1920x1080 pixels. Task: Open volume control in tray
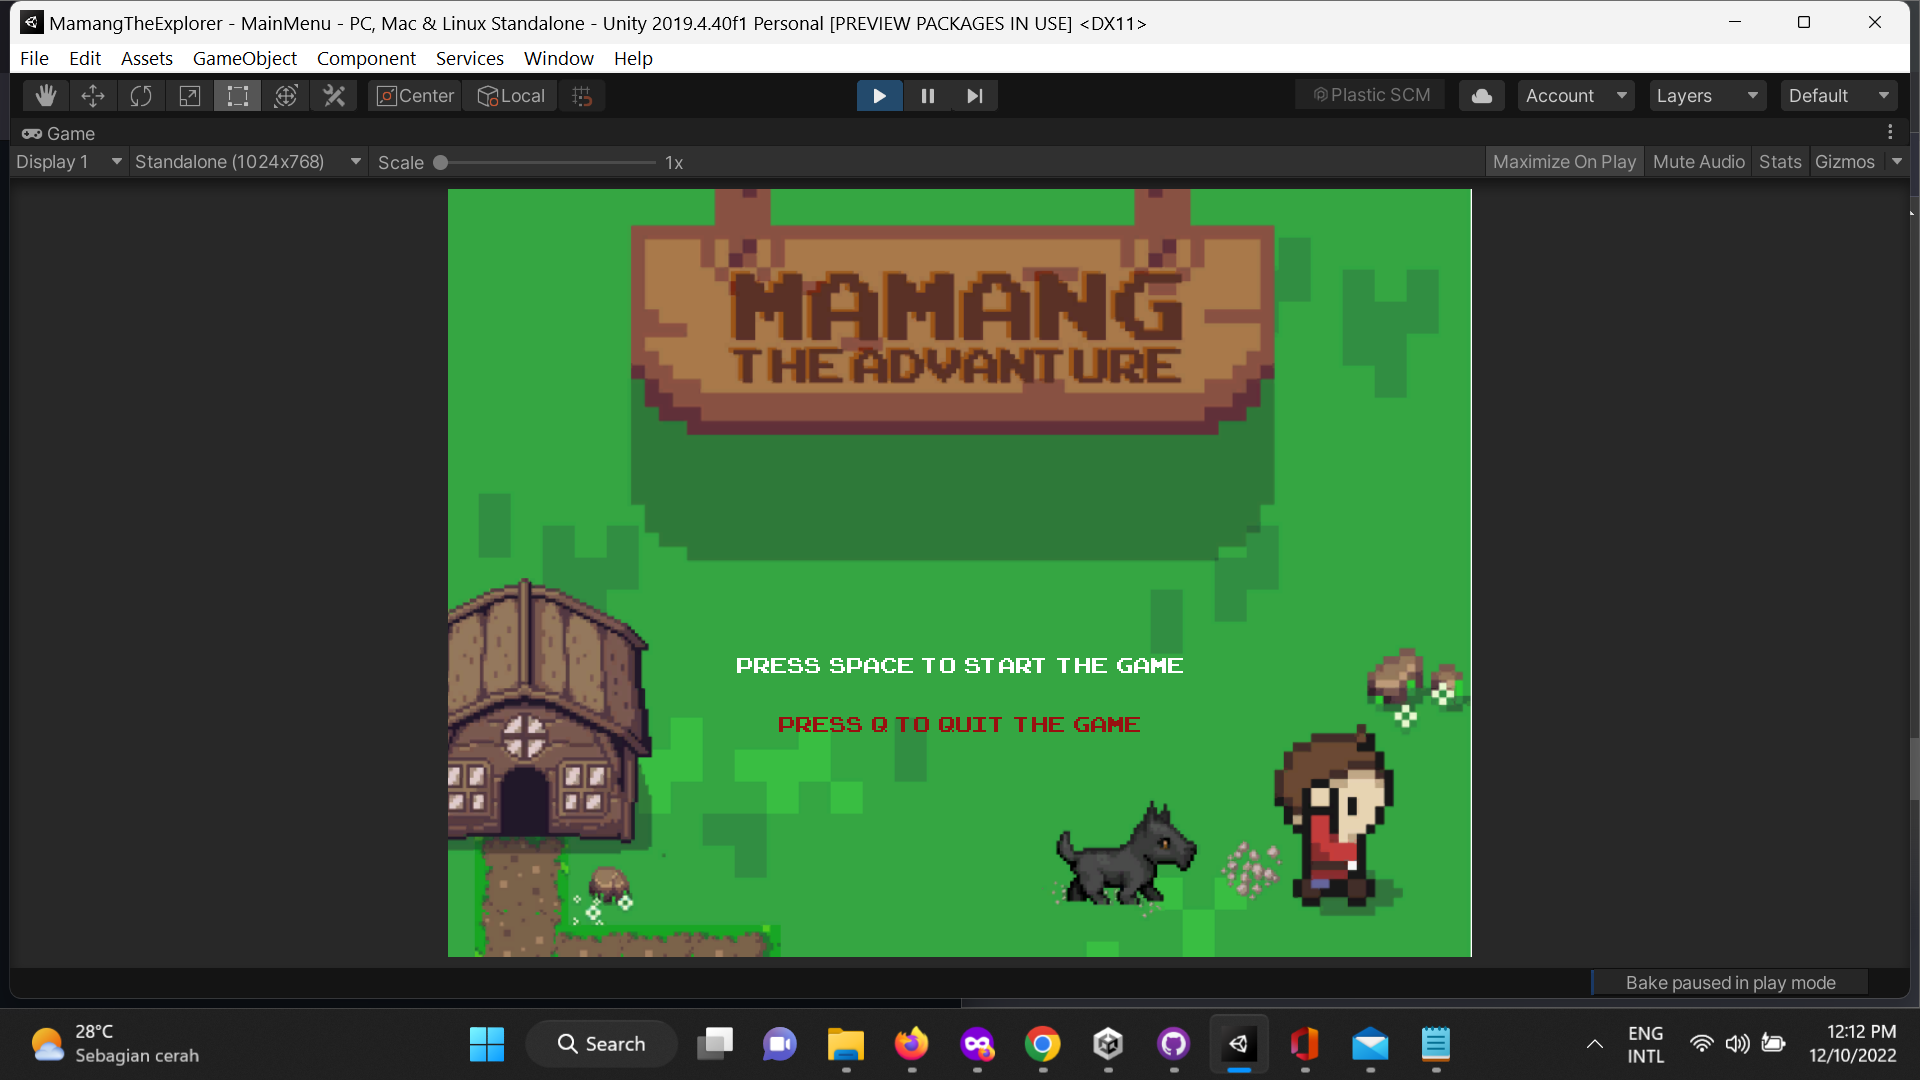pyautogui.click(x=1737, y=1044)
